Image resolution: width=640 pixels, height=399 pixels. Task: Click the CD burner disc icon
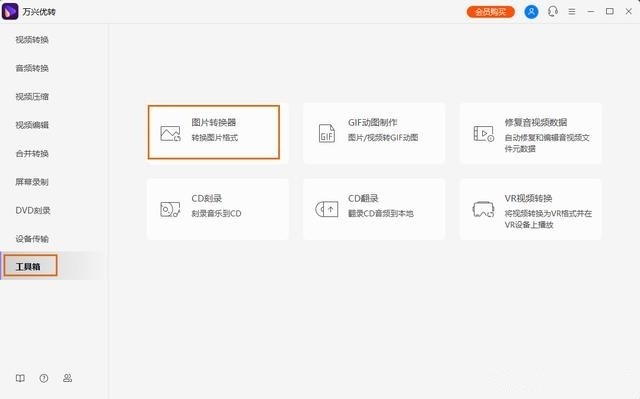pyautogui.click(x=170, y=209)
